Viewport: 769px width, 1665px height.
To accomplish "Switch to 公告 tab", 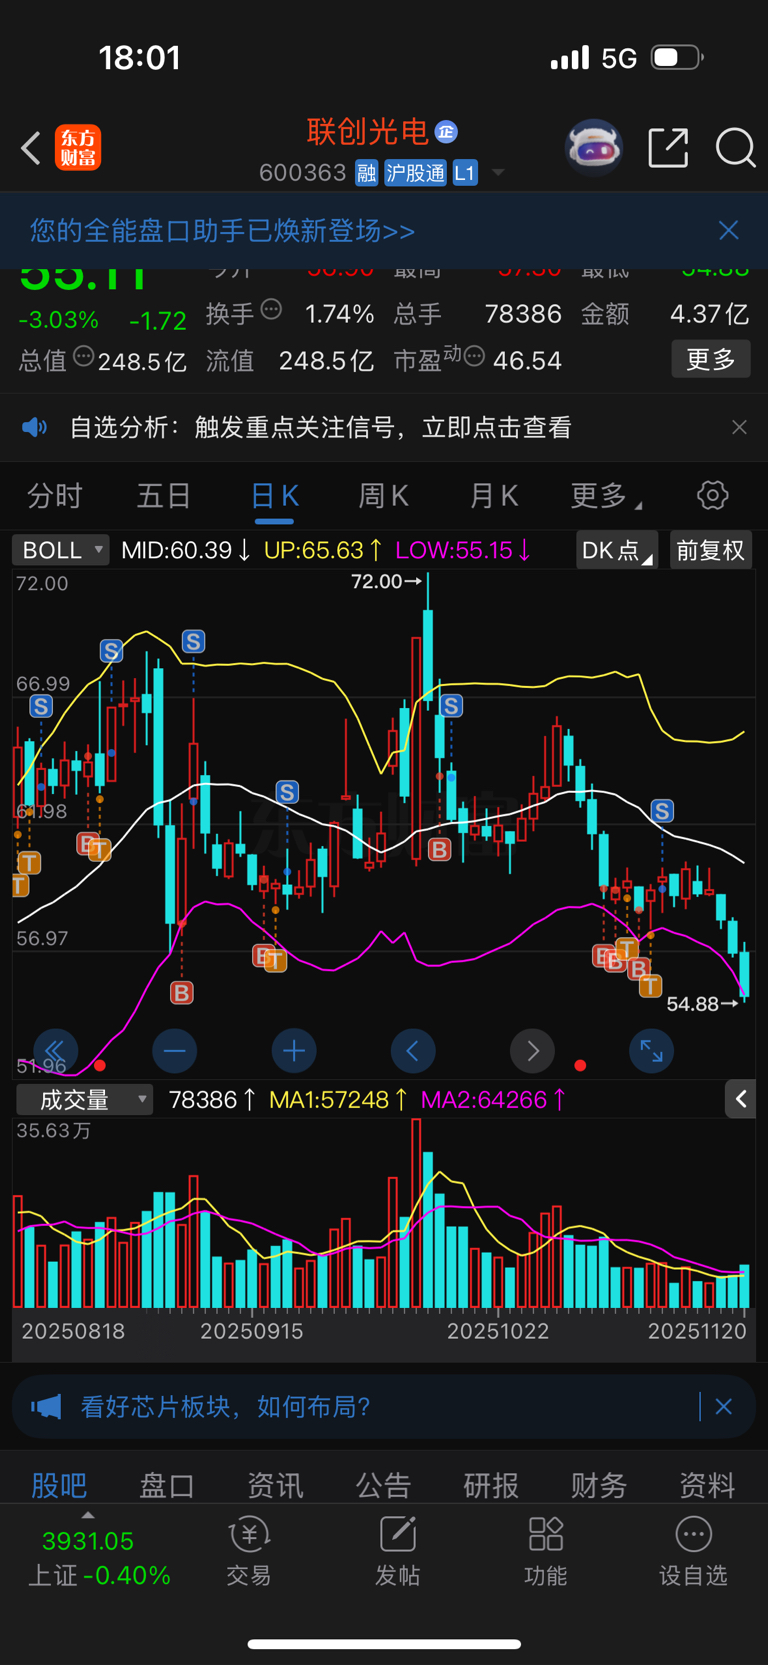I will tap(383, 1485).
